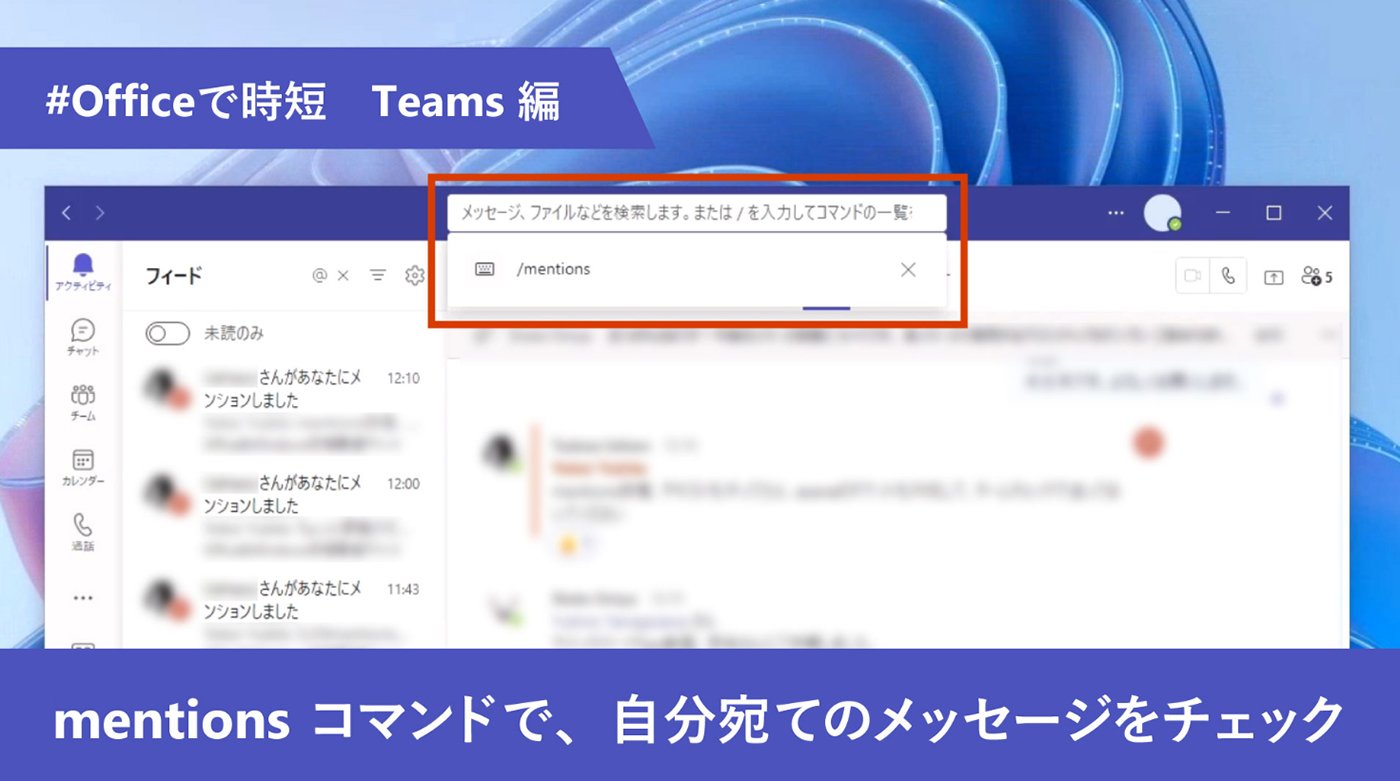
Task: Open the mention notification from 12:00
Action: pyautogui.click(x=284, y=517)
